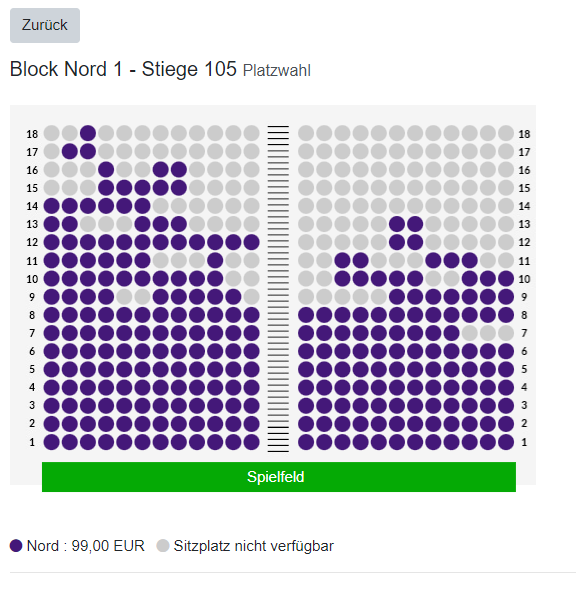Choose right available seat in row 12, right block
Image resolution: width=576 pixels, height=590 pixels.
tap(415, 242)
